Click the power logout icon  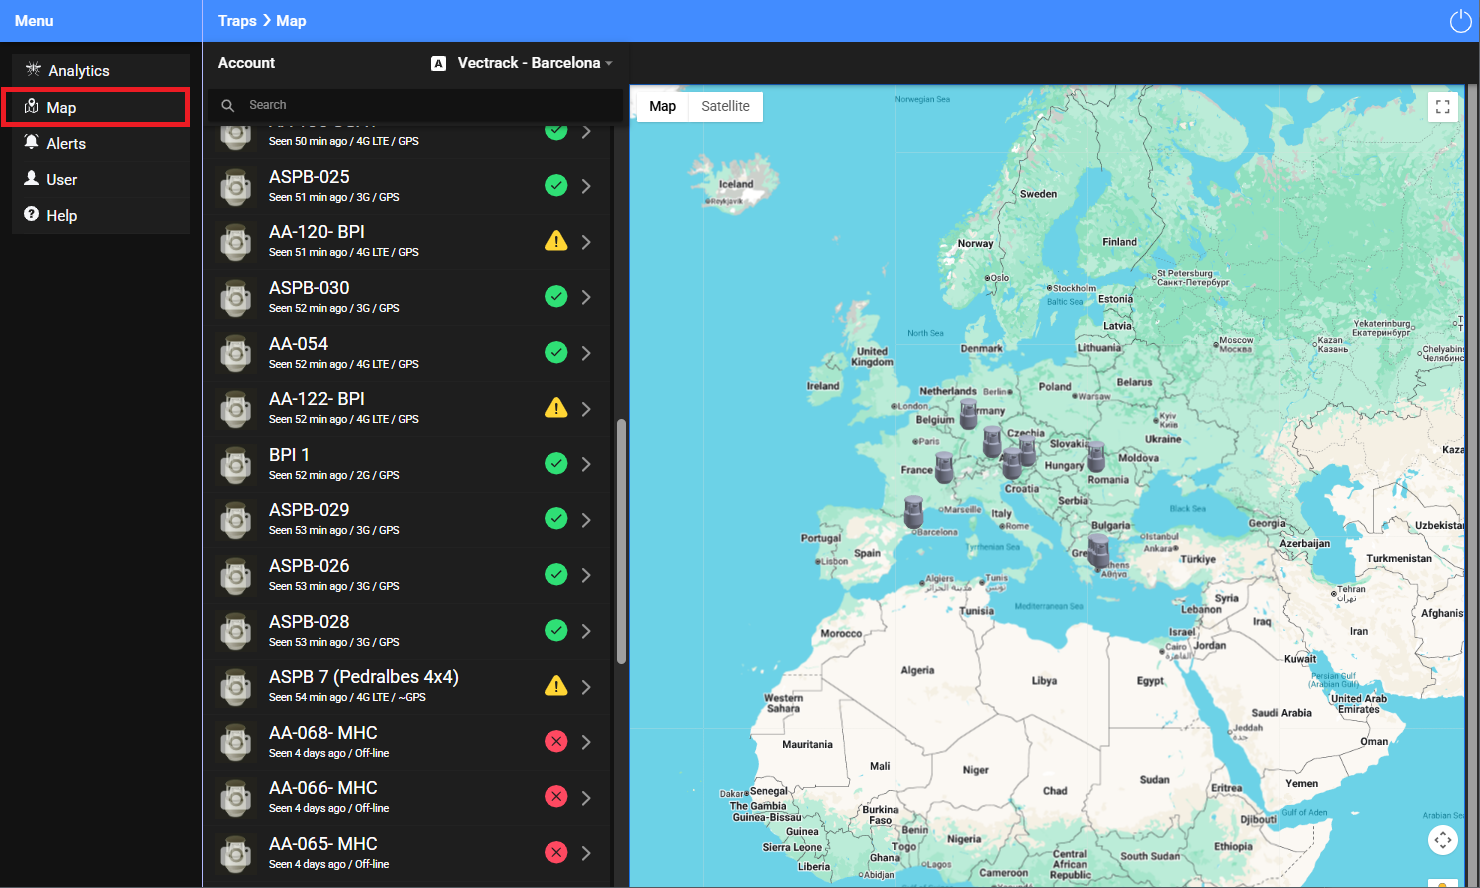[1460, 21]
